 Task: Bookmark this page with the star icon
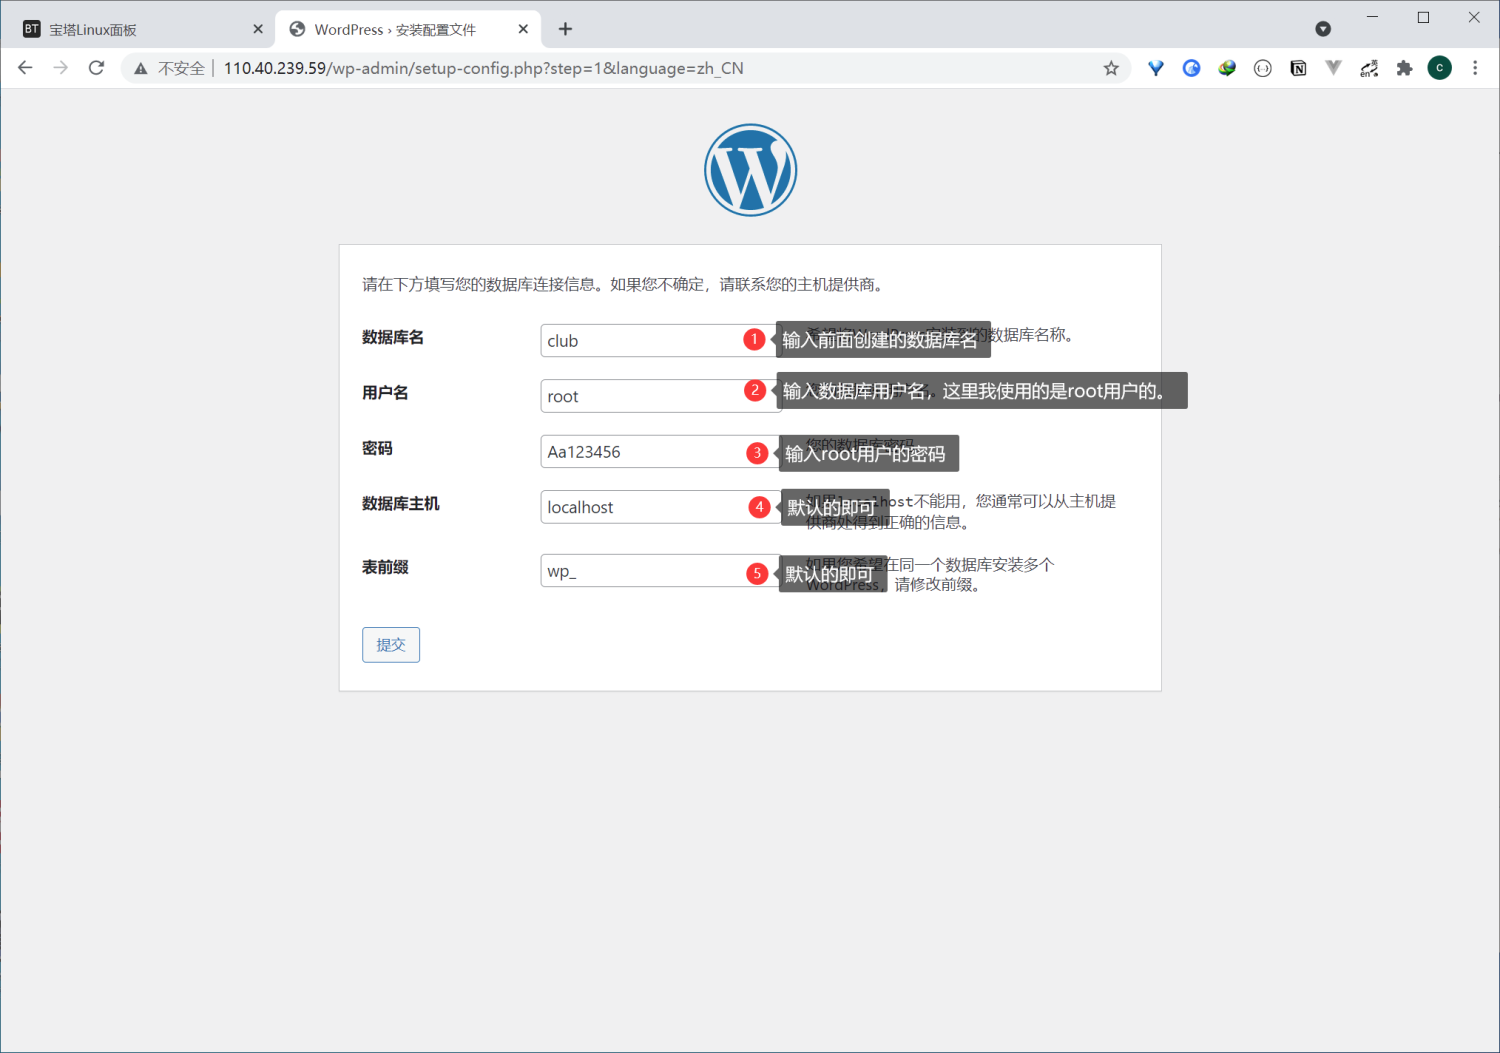click(1111, 68)
